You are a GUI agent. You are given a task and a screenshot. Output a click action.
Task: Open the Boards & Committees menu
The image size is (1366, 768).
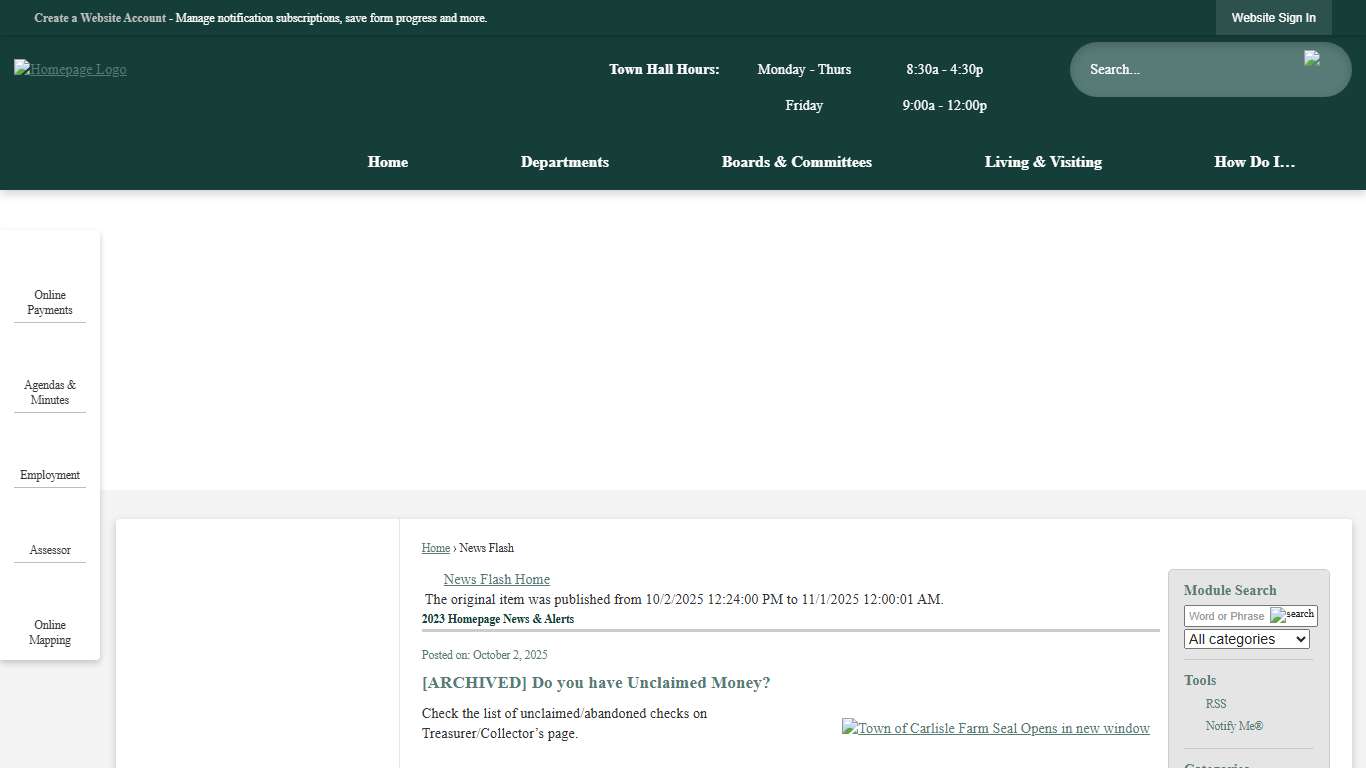pyautogui.click(x=796, y=162)
